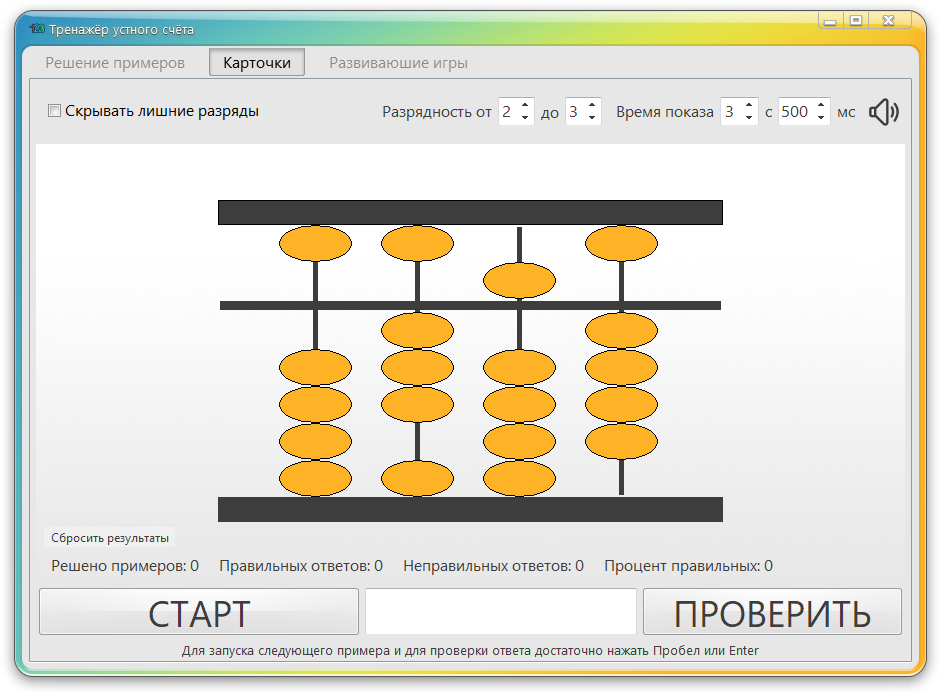941x693 pixels.
Task: Decrease the 500 мс value
Action: pyautogui.click(x=821, y=117)
